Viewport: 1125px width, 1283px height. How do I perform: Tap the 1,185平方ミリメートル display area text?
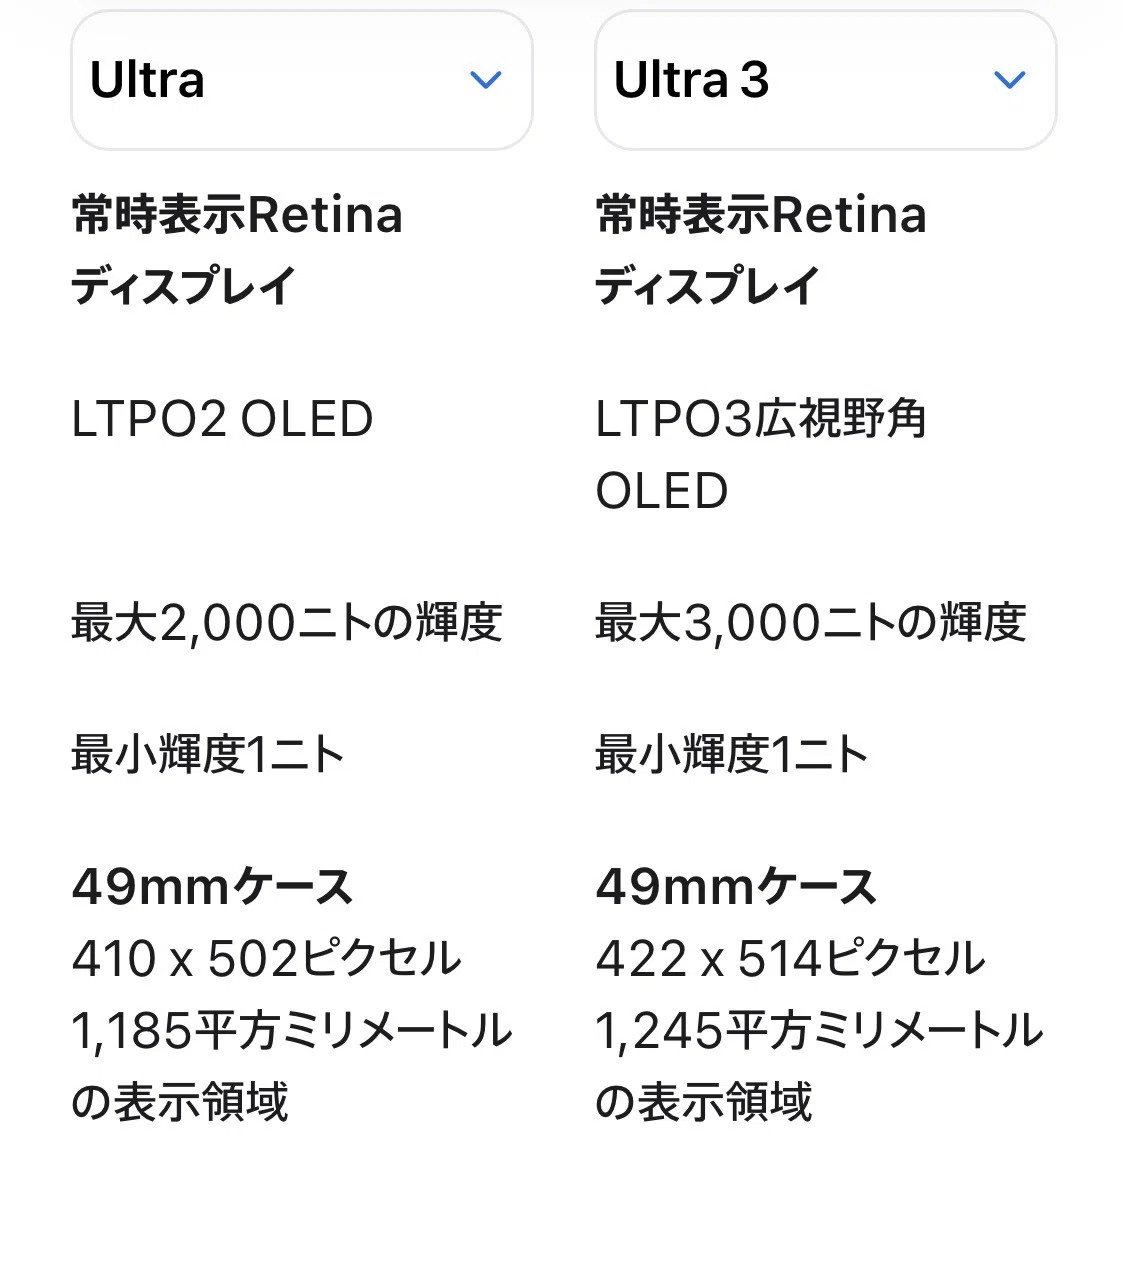point(291,1066)
